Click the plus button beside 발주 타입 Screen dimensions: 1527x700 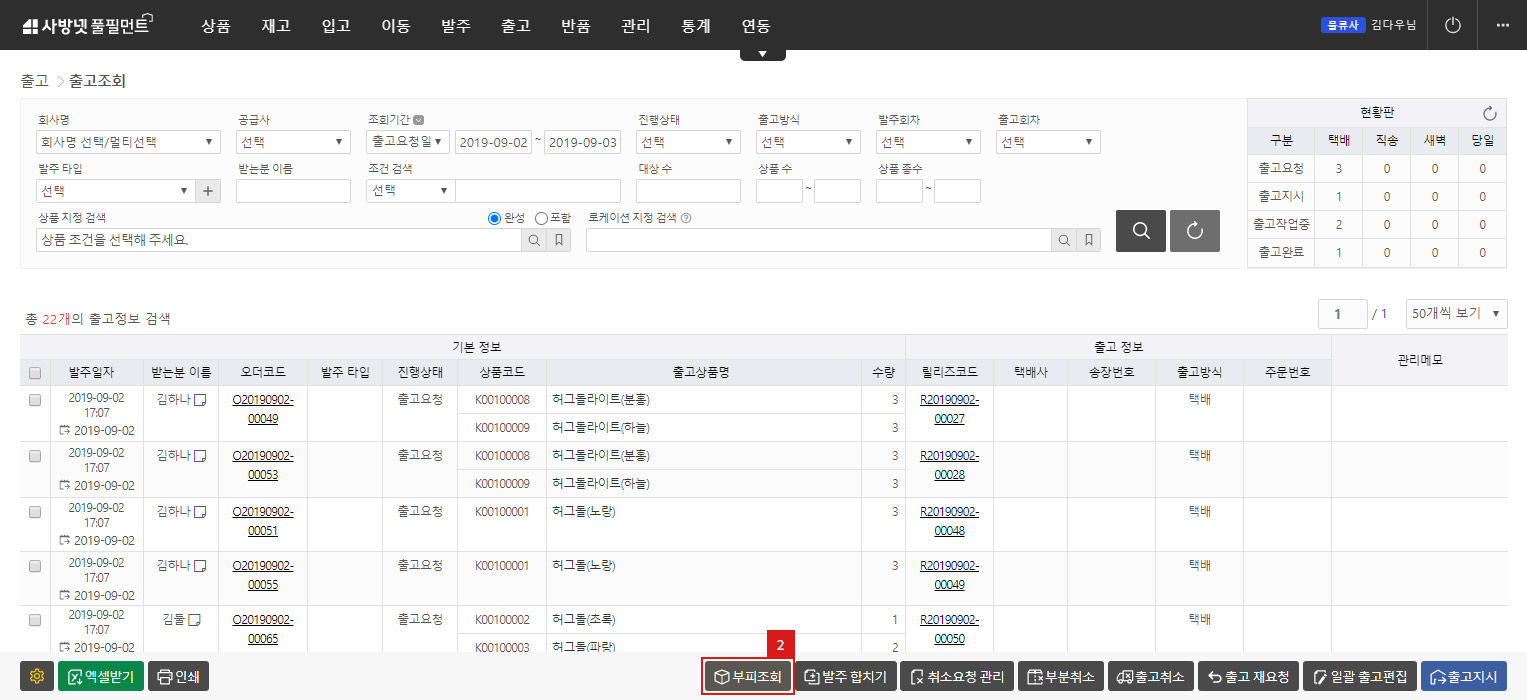[x=208, y=191]
